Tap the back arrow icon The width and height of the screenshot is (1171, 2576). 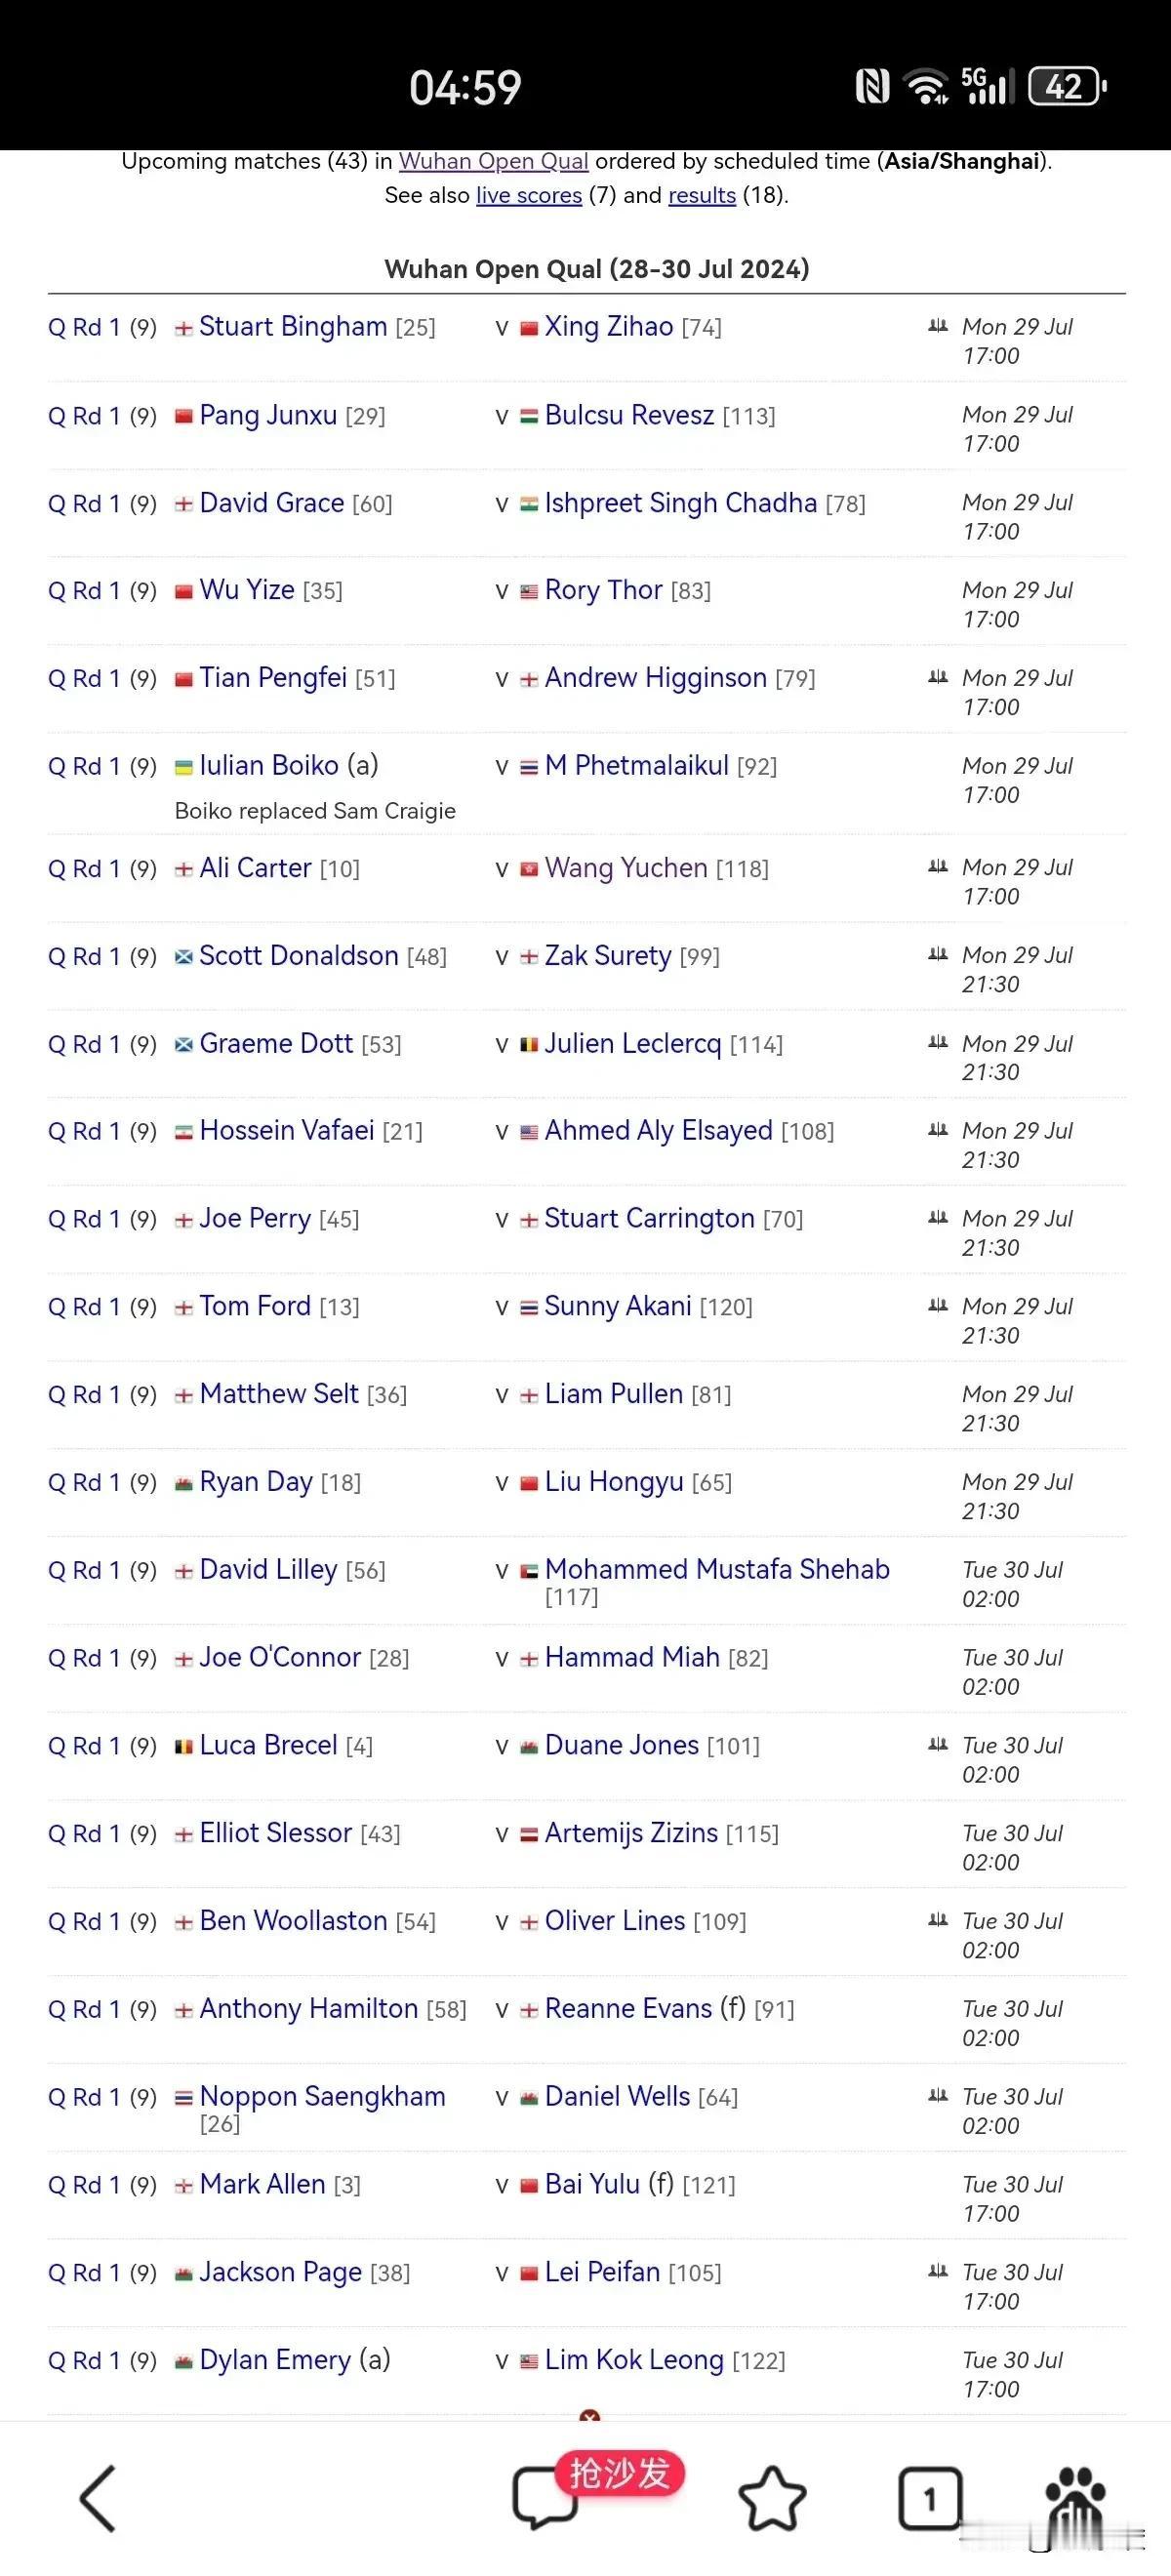(x=98, y=2498)
